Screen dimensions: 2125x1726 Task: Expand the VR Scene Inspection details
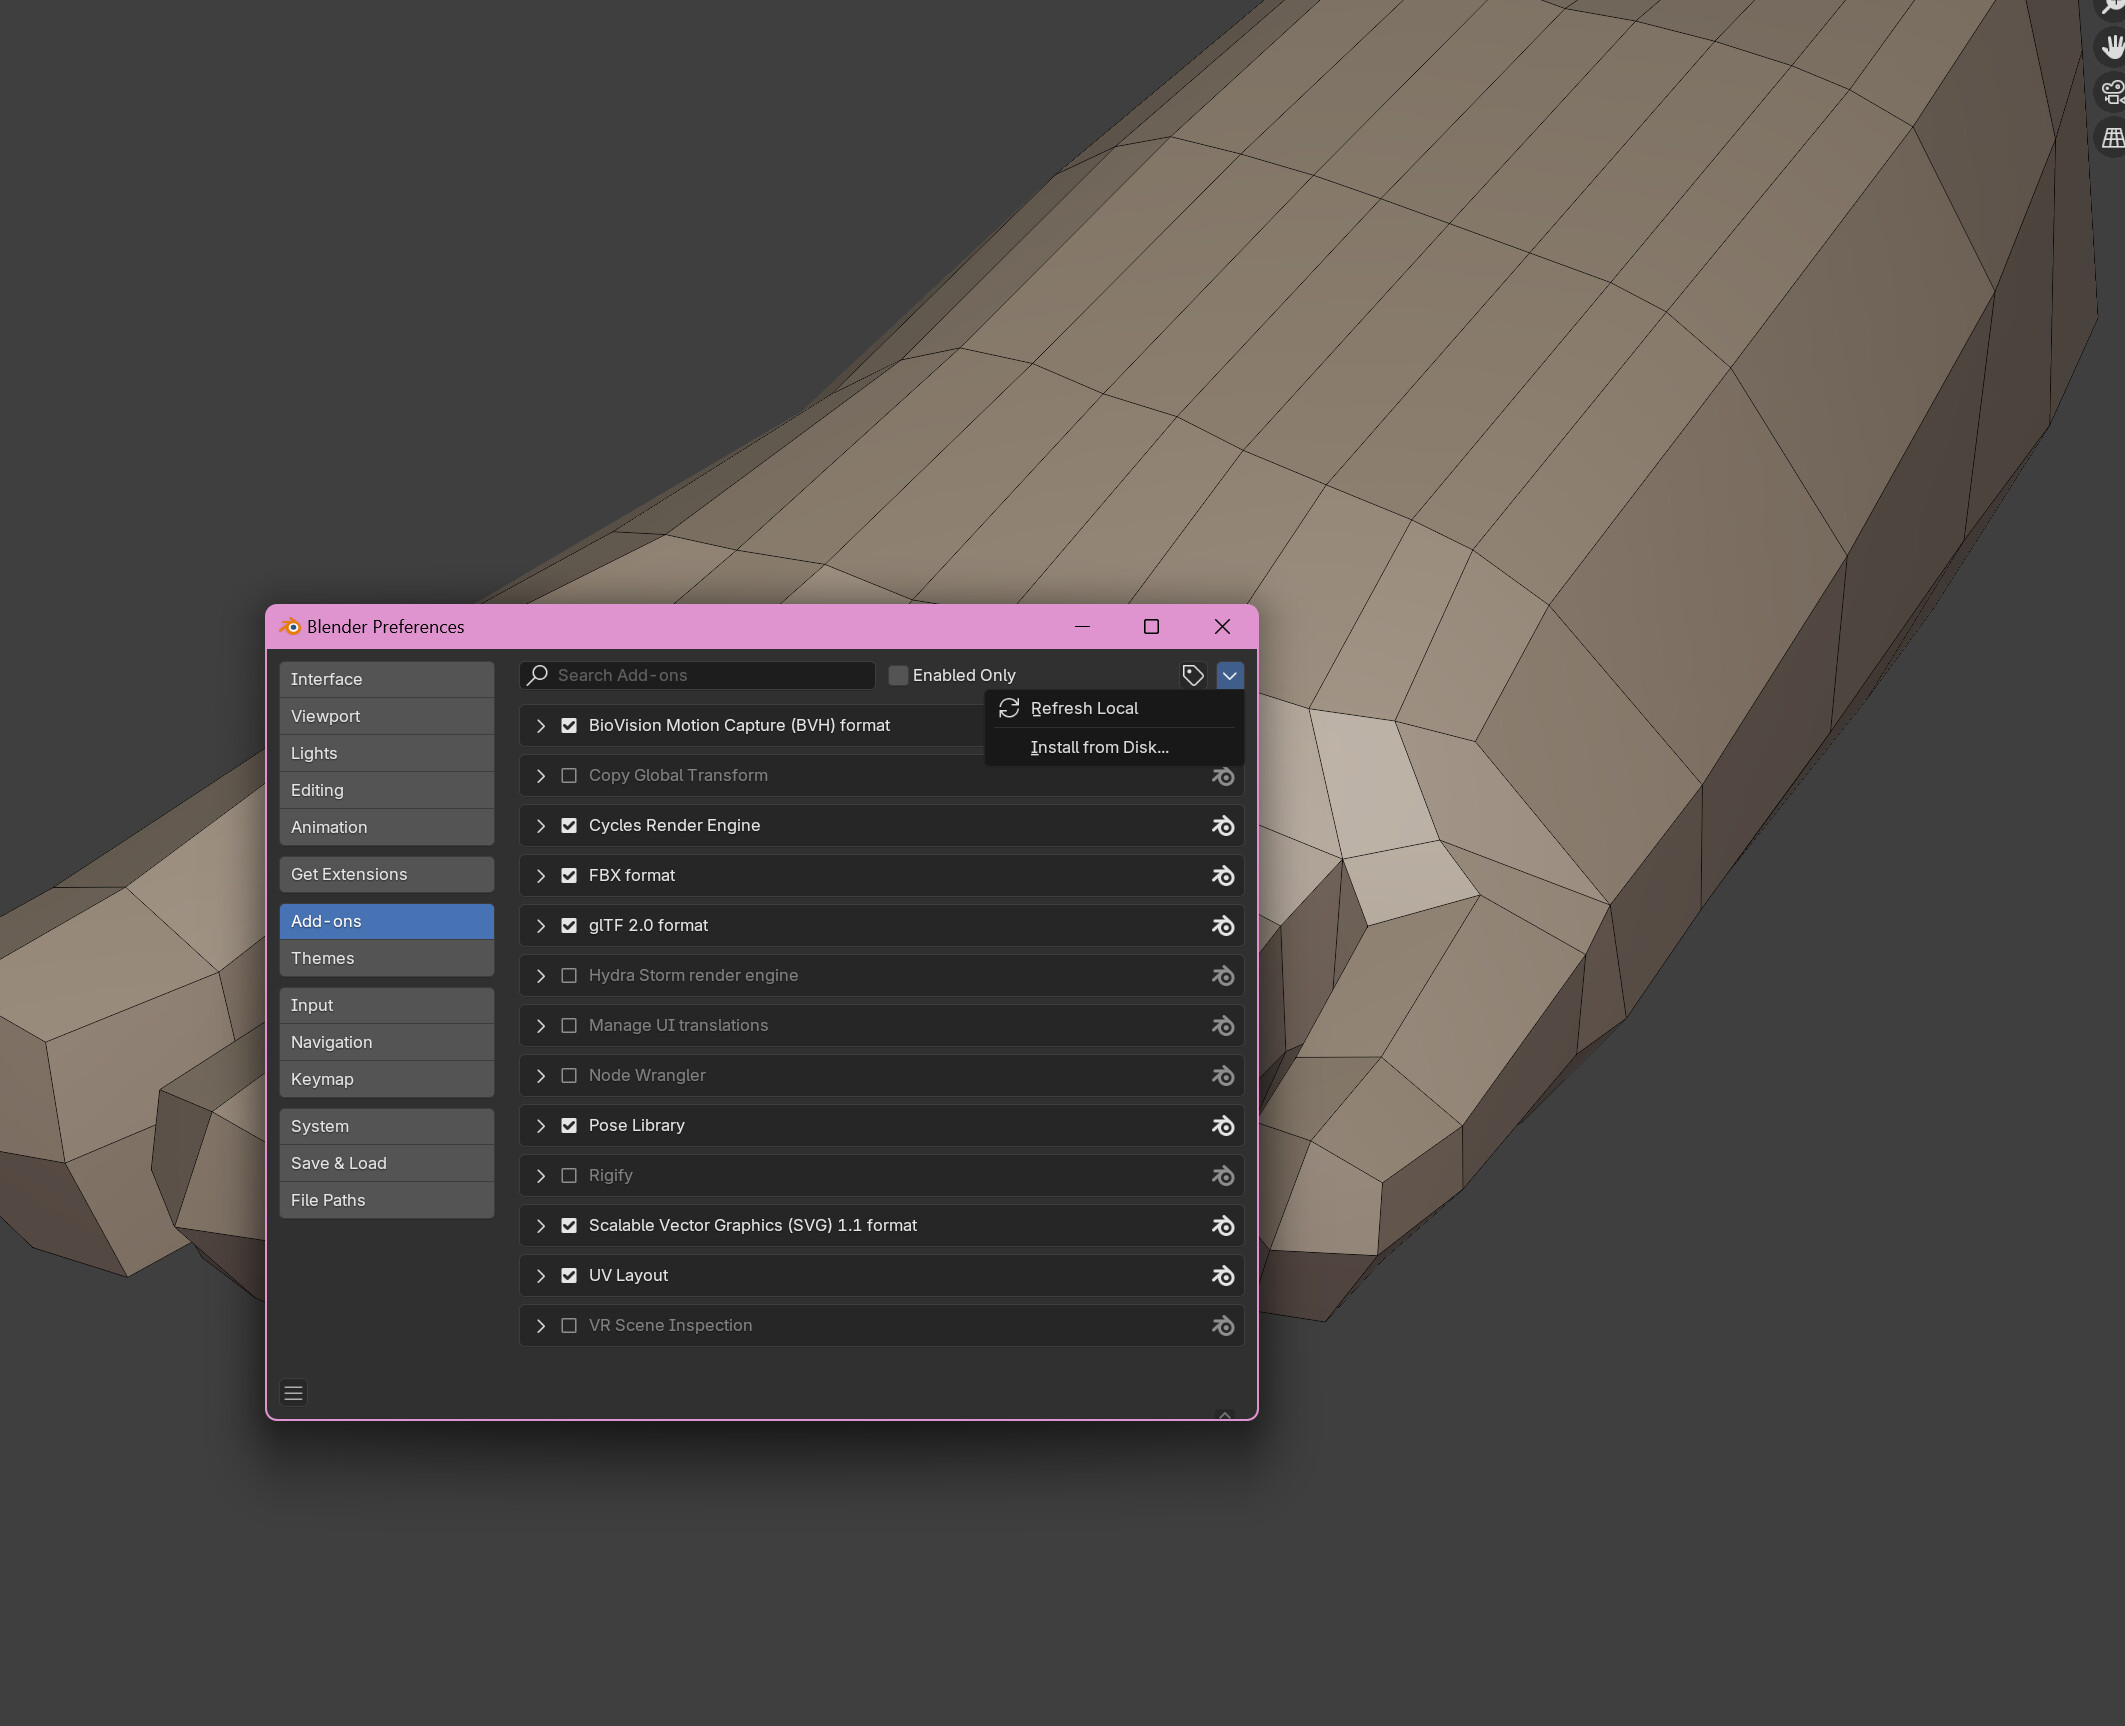tap(540, 1326)
